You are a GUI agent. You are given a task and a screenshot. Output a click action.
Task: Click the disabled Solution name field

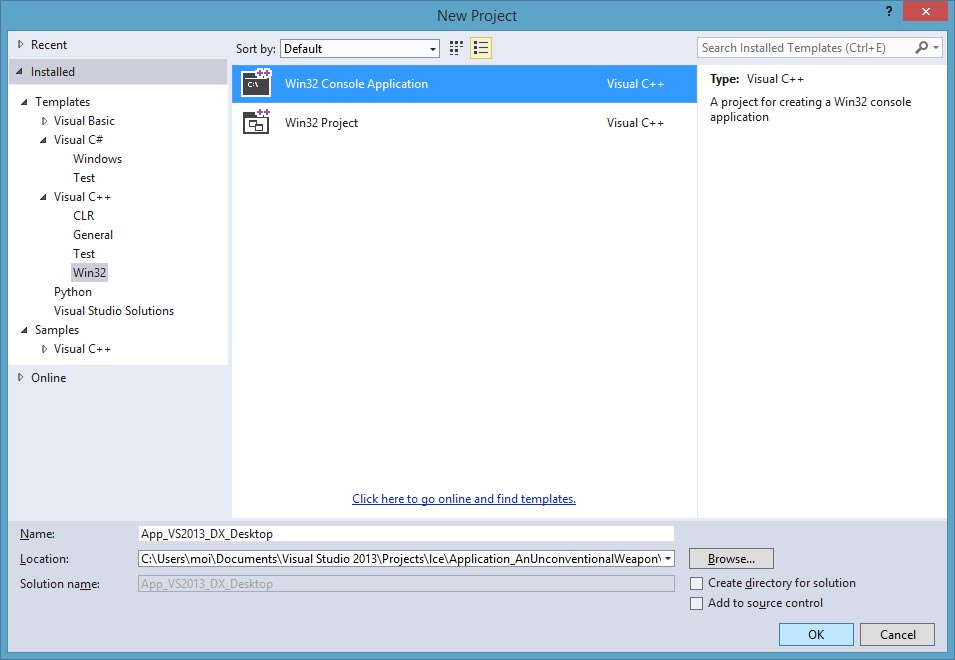406,584
